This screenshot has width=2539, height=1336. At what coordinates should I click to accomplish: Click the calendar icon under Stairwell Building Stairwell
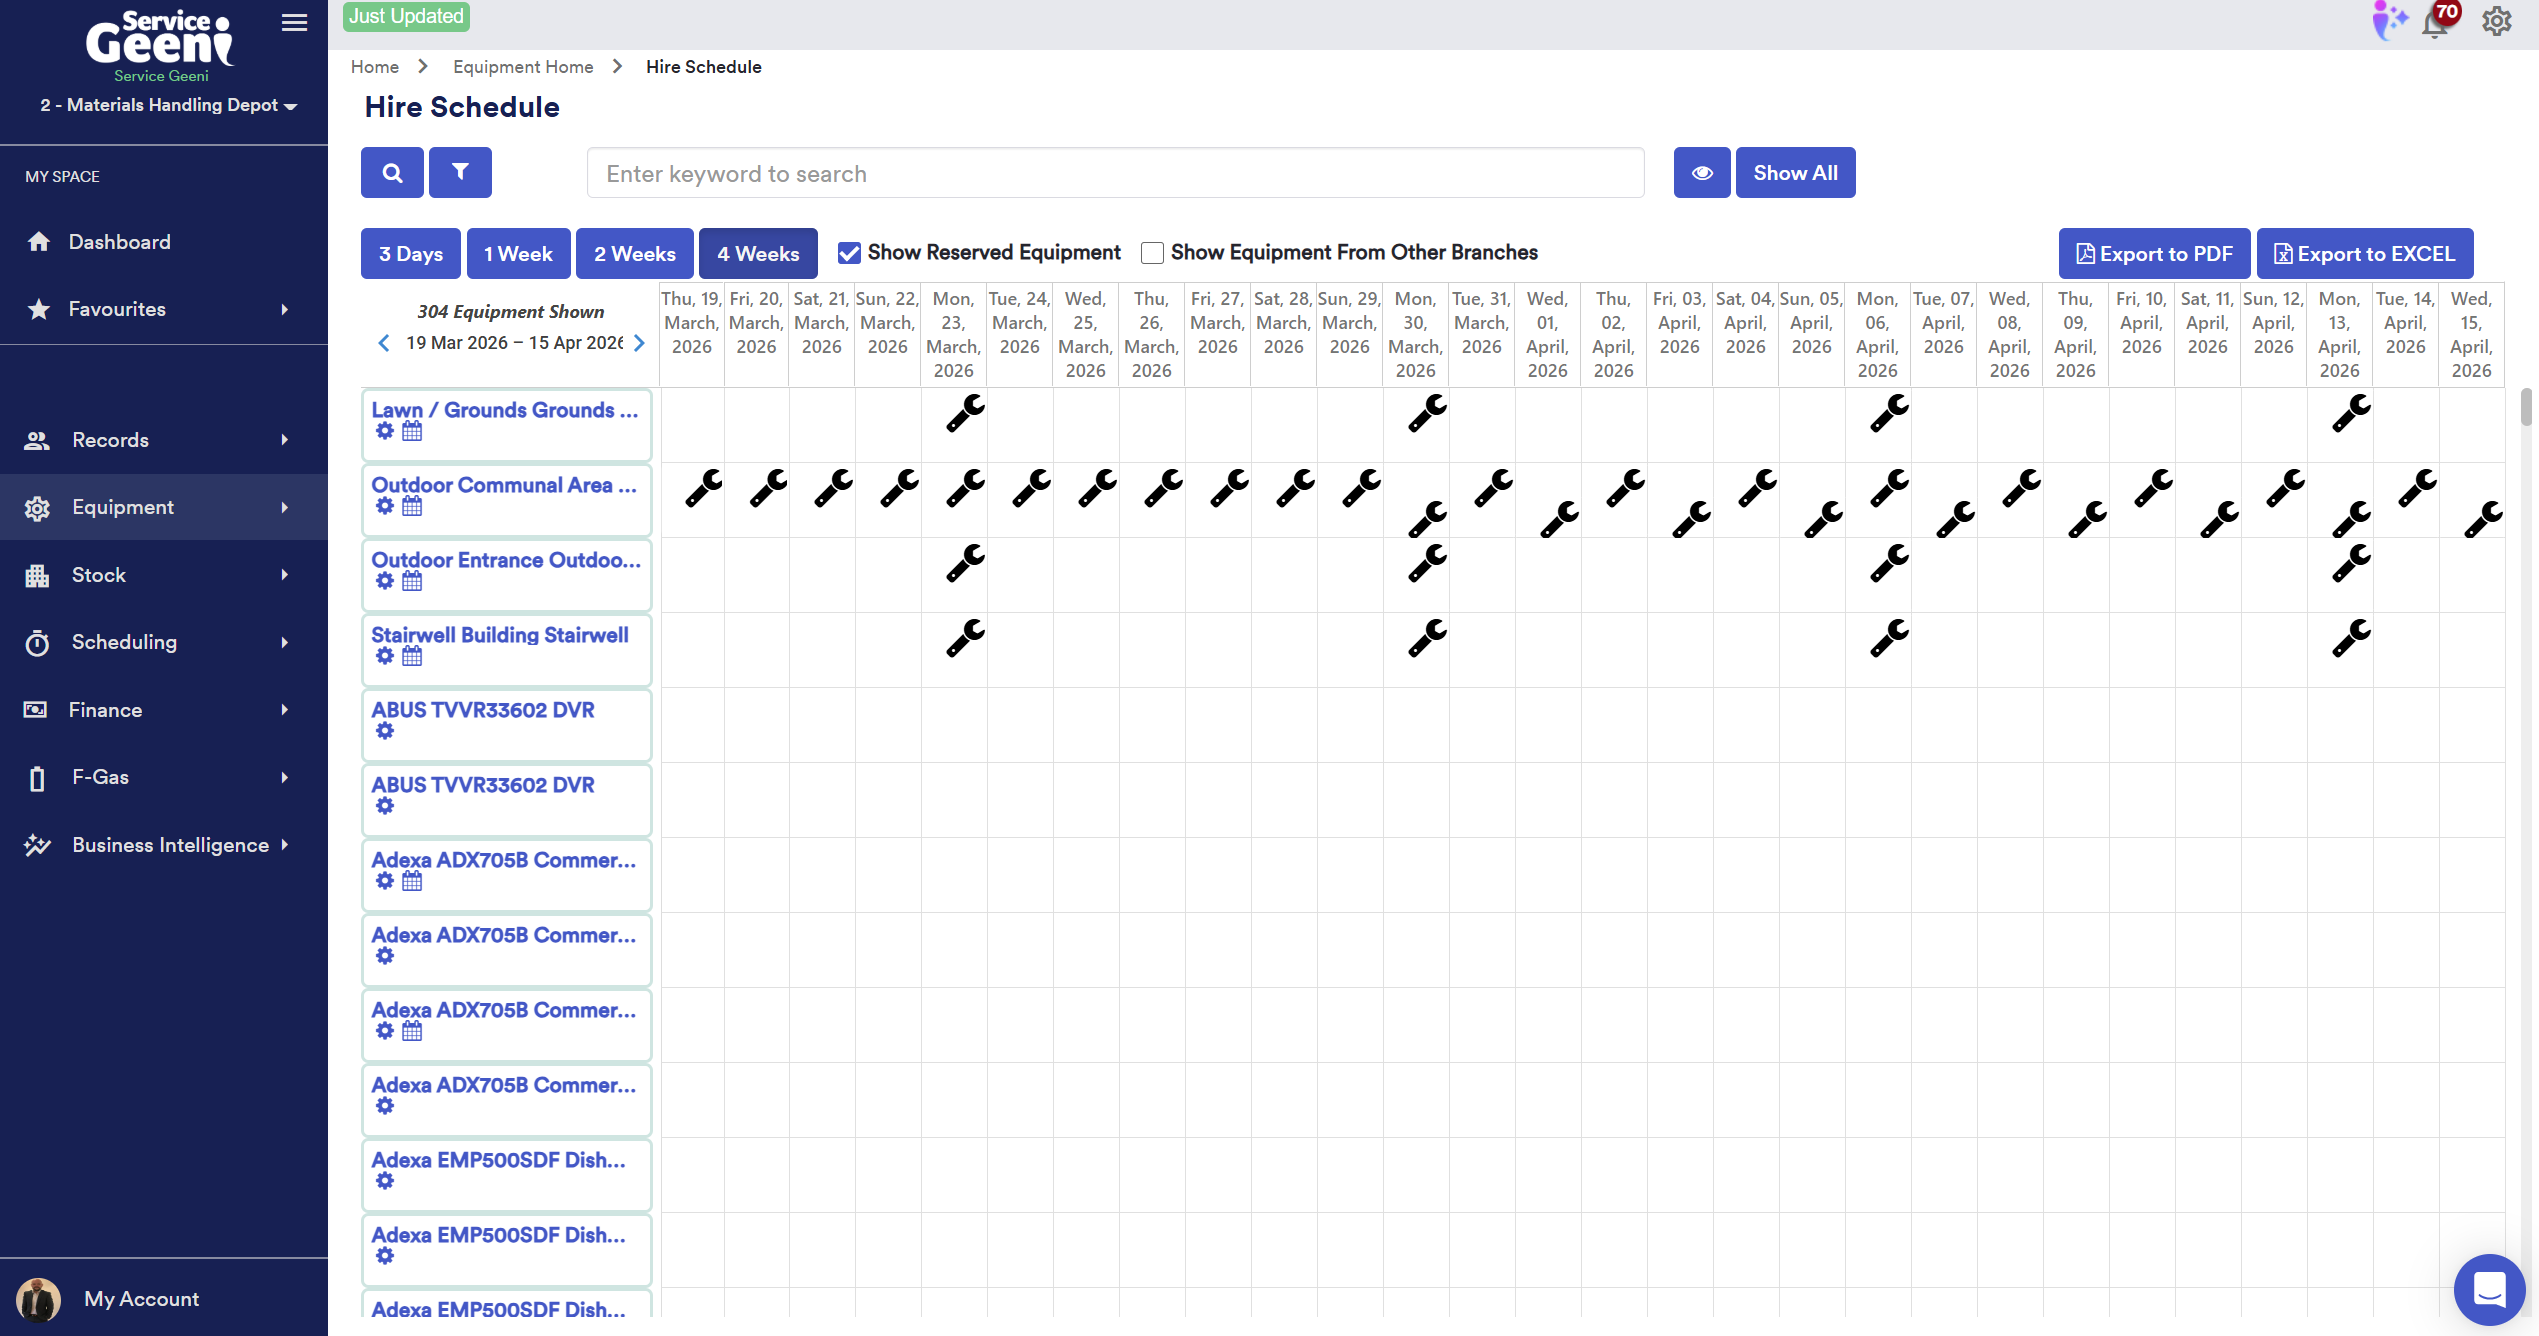[412, 656]
